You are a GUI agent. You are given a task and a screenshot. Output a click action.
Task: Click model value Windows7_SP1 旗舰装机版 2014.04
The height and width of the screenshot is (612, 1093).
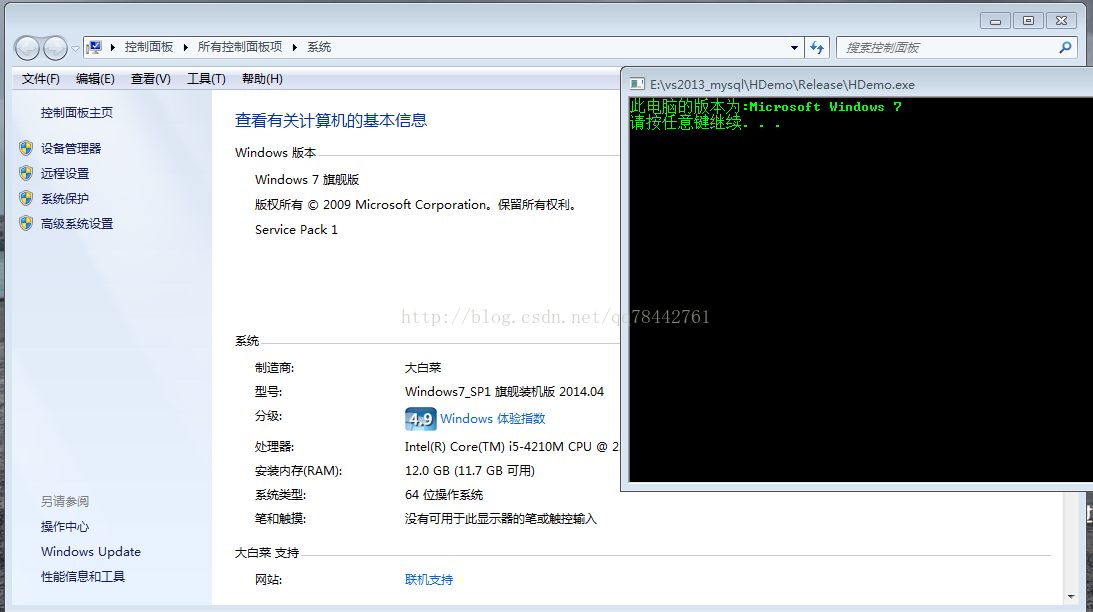(x=504, y=392)
